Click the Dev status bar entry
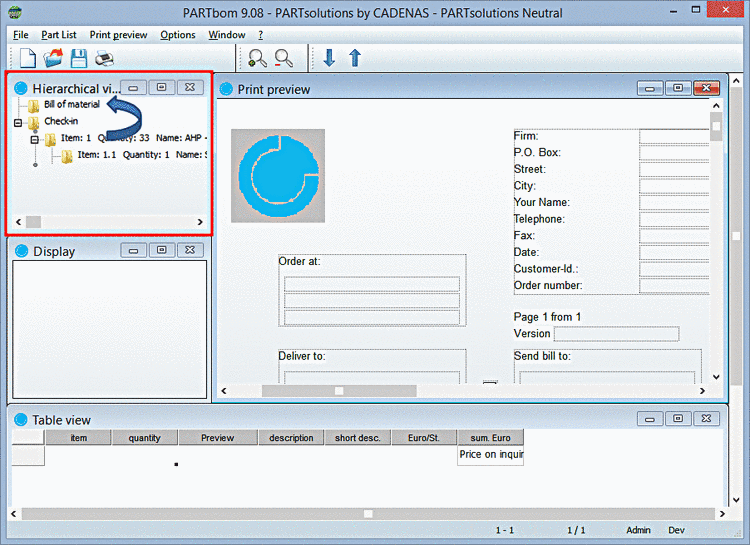 tap(676, 530)
